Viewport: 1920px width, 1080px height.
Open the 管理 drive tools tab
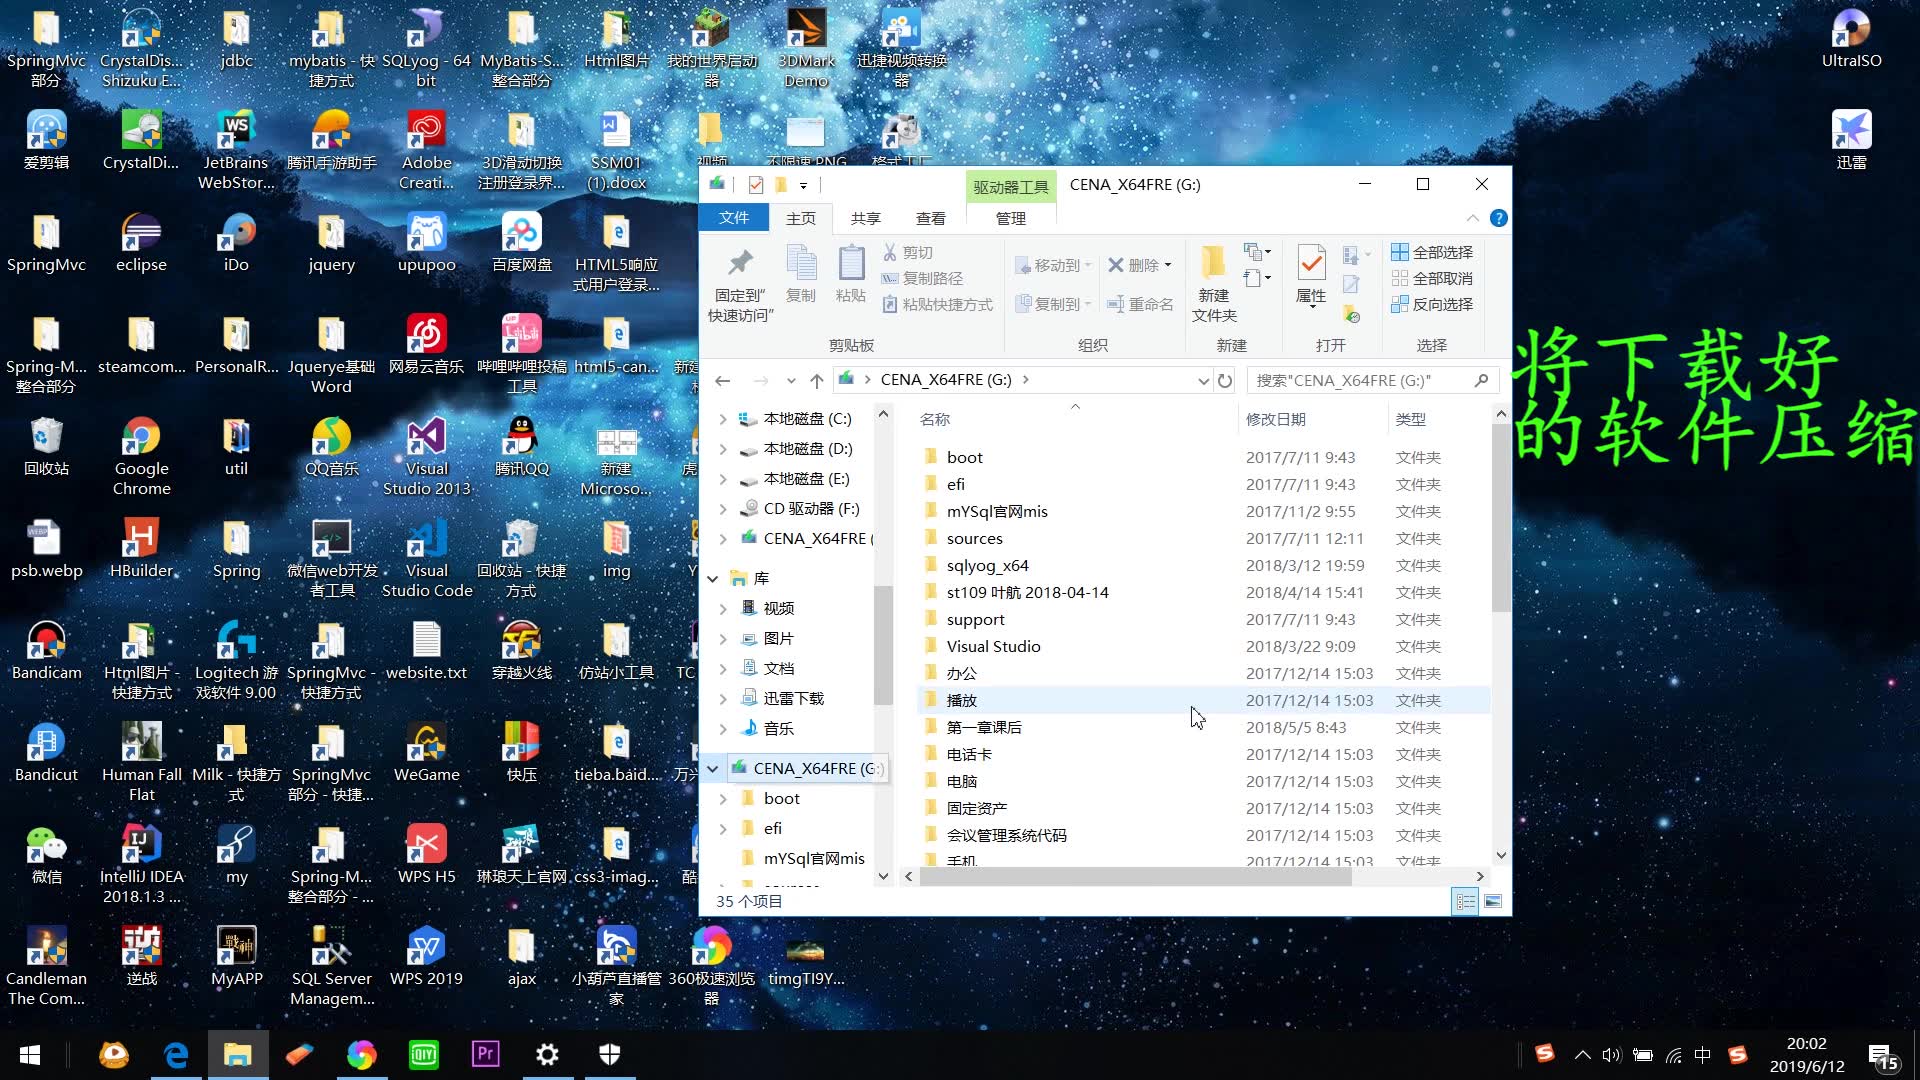pos(1010,218)
